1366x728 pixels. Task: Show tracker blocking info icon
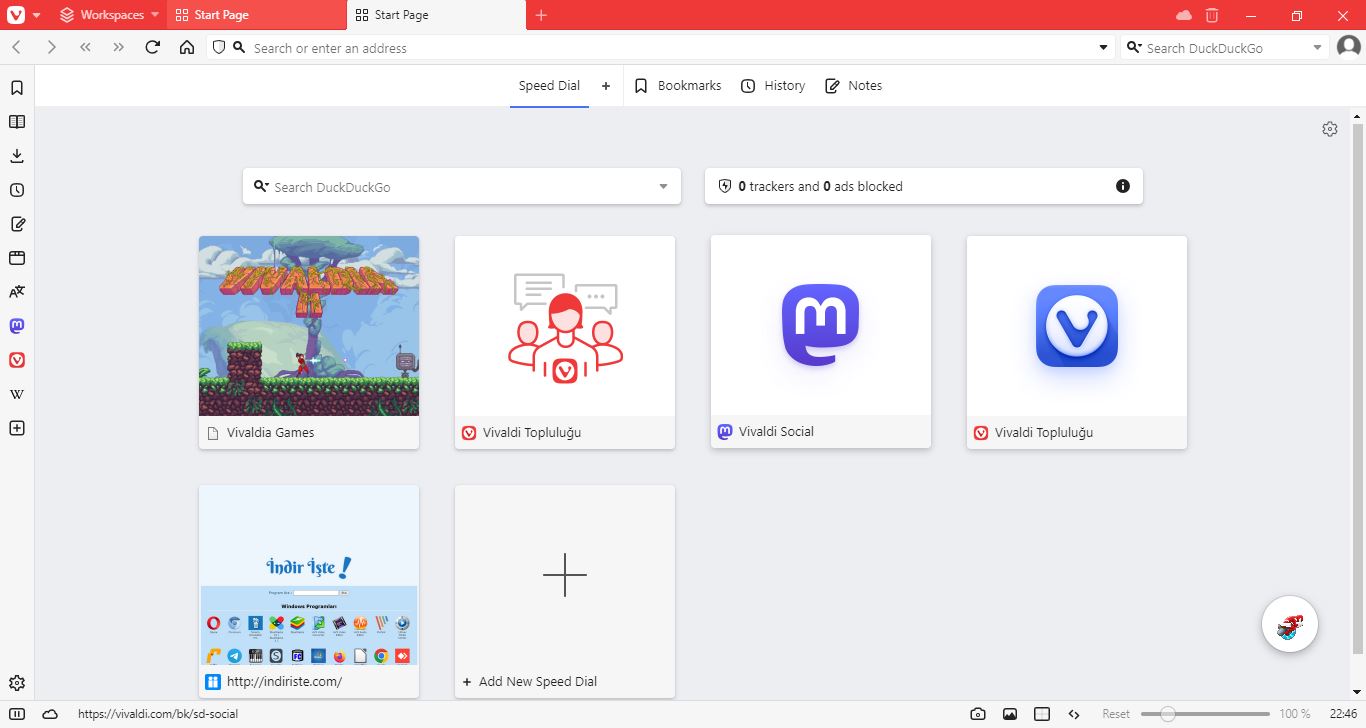(x=1123, y=186)
